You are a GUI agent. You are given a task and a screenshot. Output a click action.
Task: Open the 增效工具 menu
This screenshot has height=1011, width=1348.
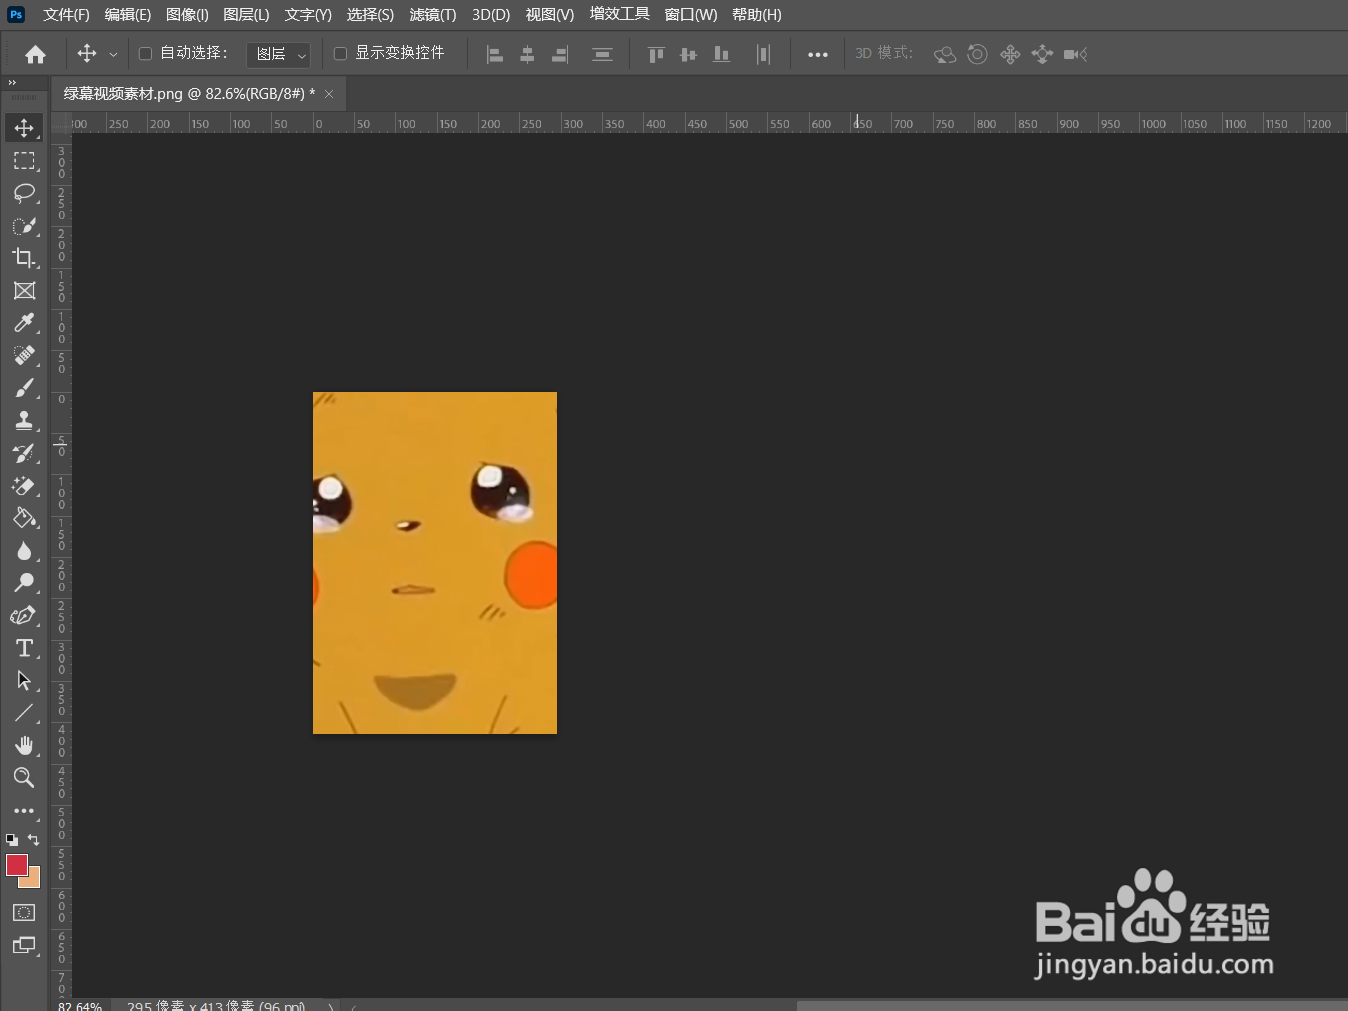click(x=619, y=14)
